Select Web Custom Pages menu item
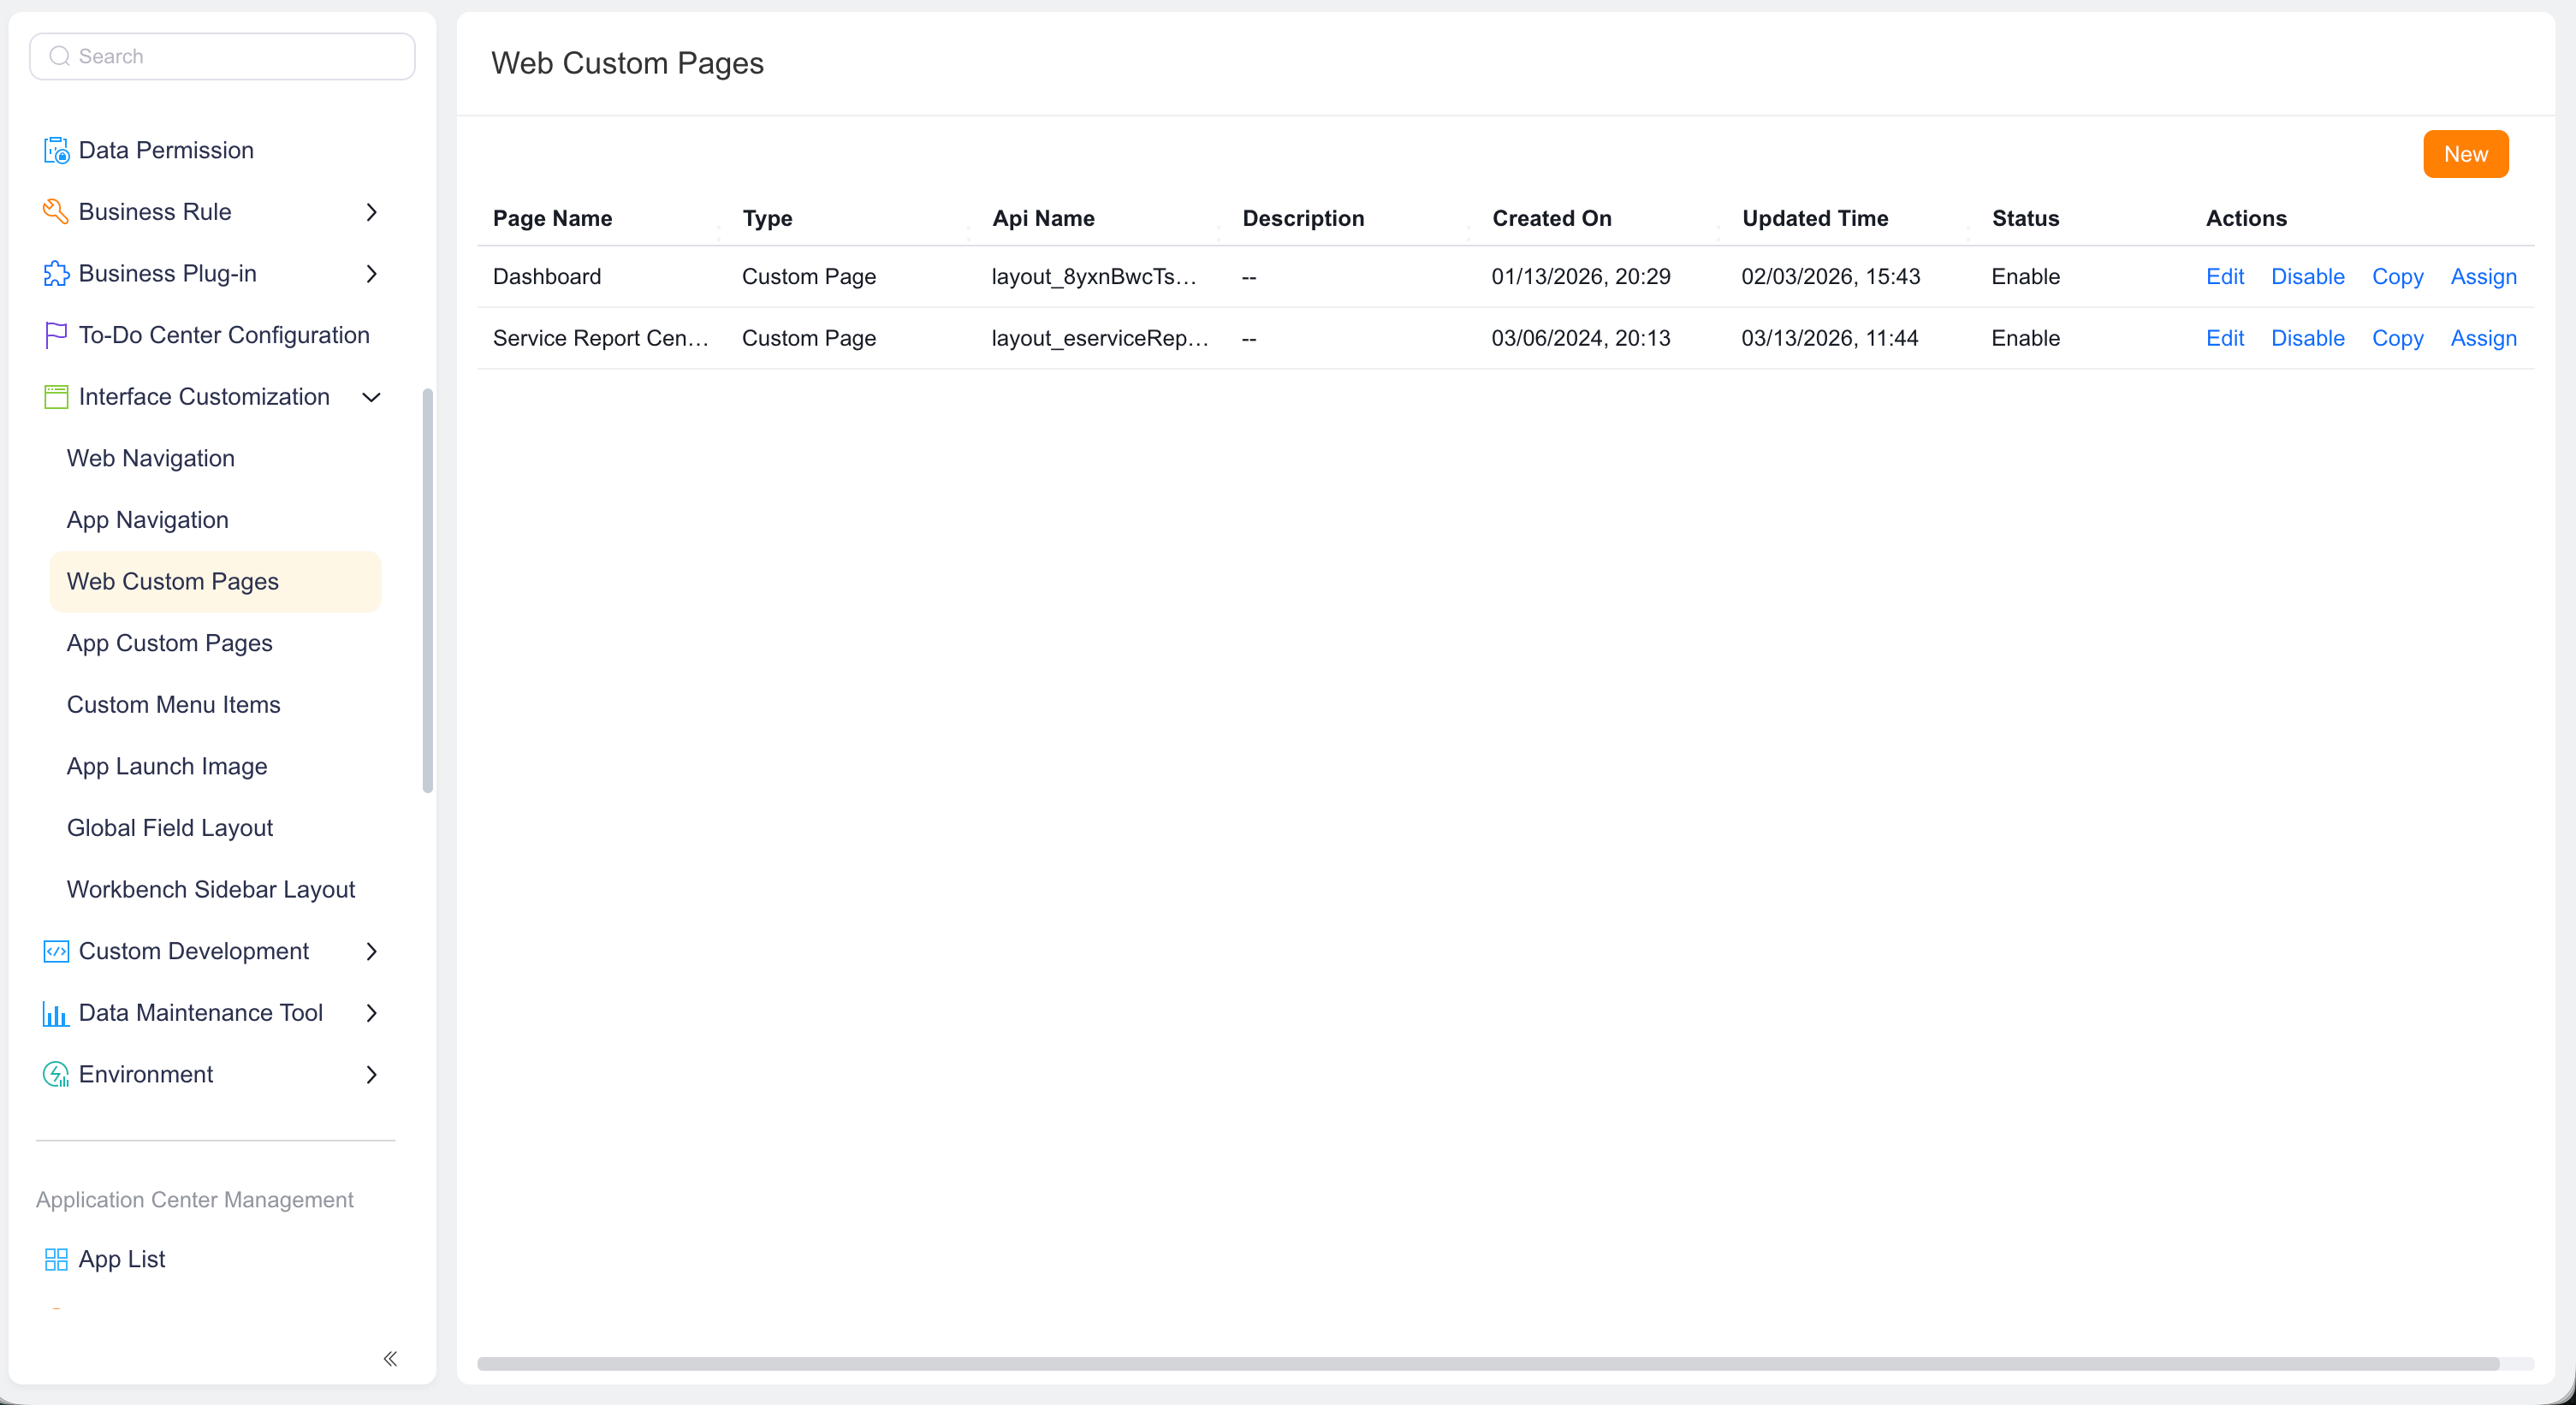 [216, 582]
